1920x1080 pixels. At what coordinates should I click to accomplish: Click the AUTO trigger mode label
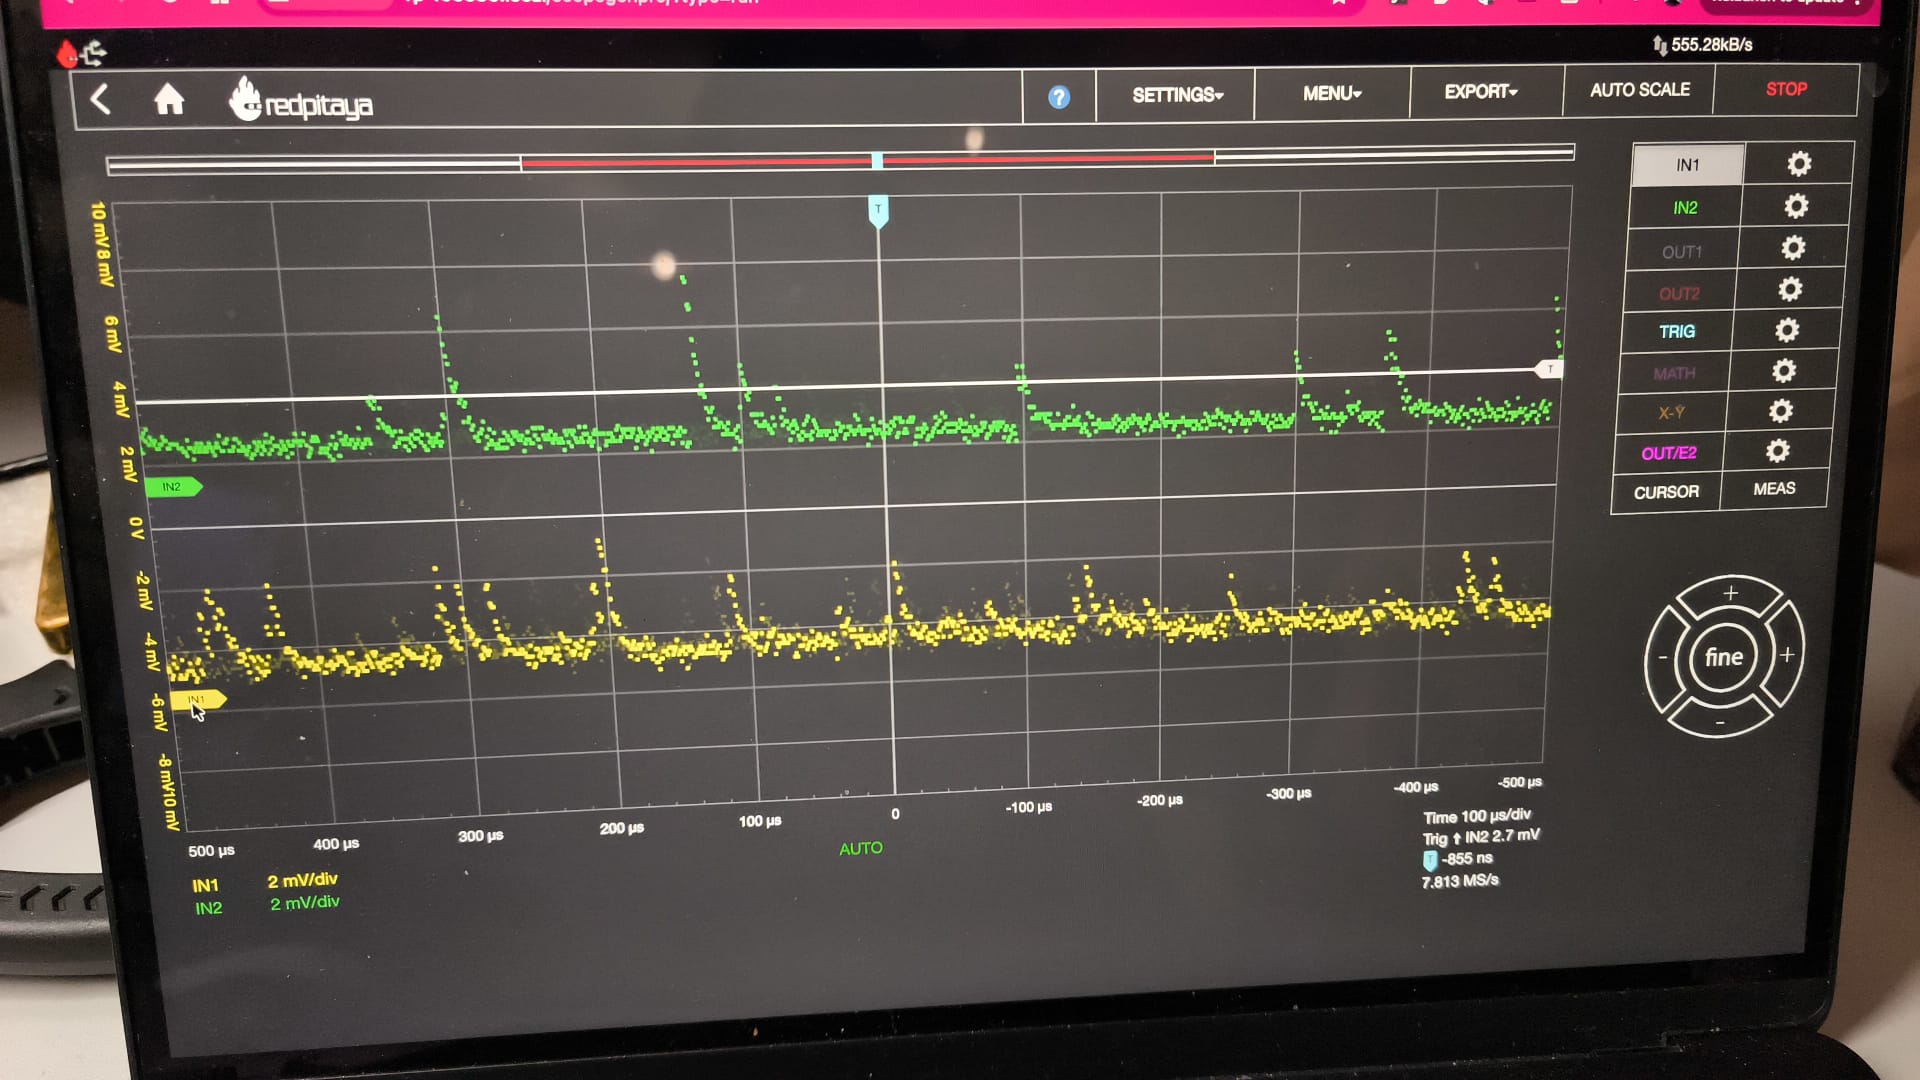click(861, 849)
